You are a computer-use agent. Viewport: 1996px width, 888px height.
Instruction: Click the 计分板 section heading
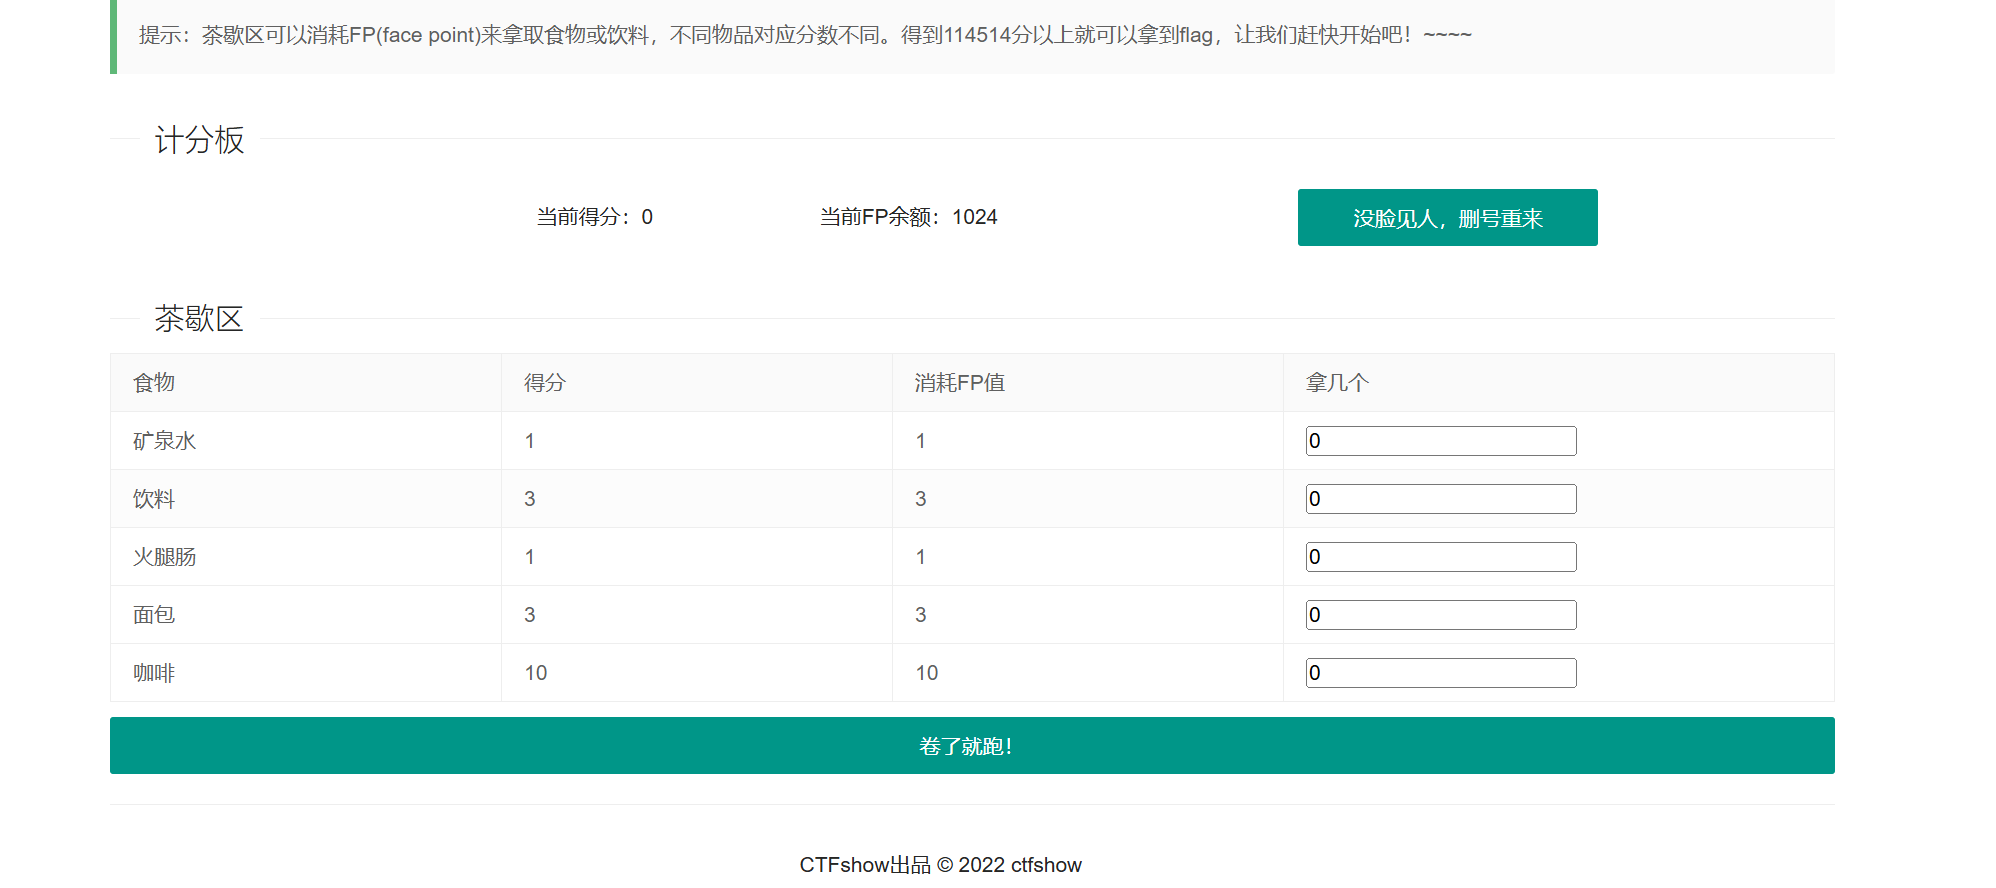click(199, 140)
